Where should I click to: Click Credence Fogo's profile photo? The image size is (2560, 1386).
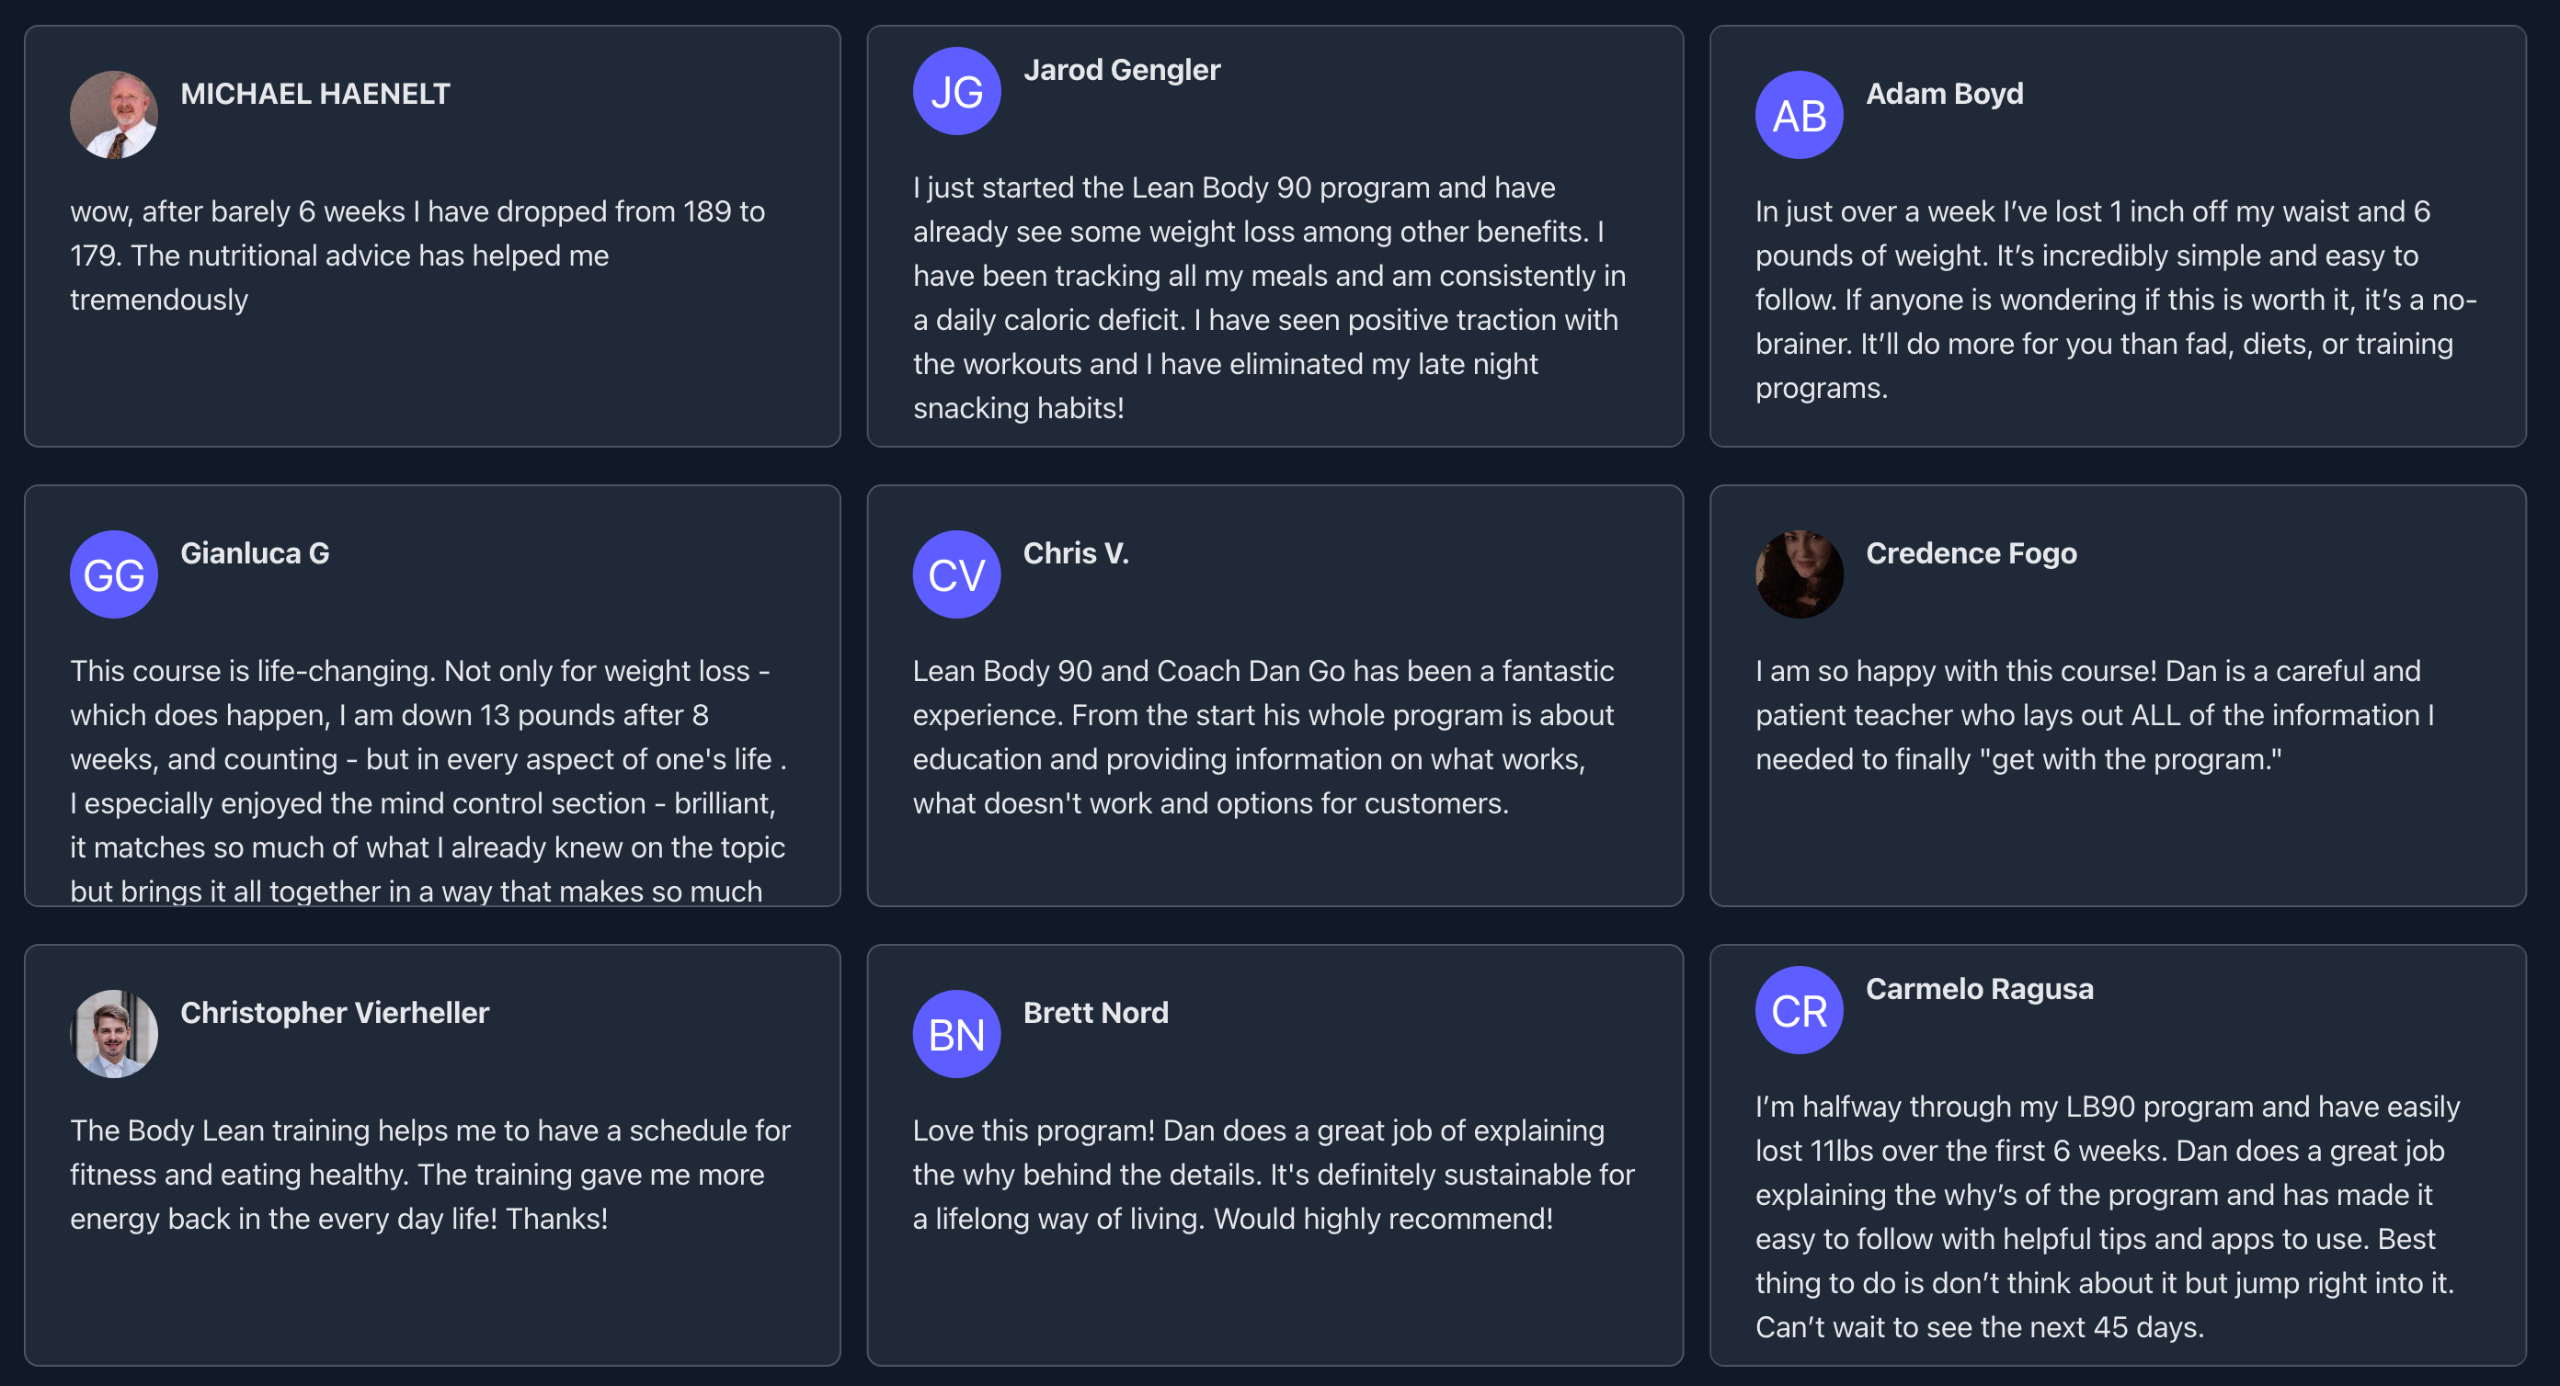click(x=1799, y=574)
